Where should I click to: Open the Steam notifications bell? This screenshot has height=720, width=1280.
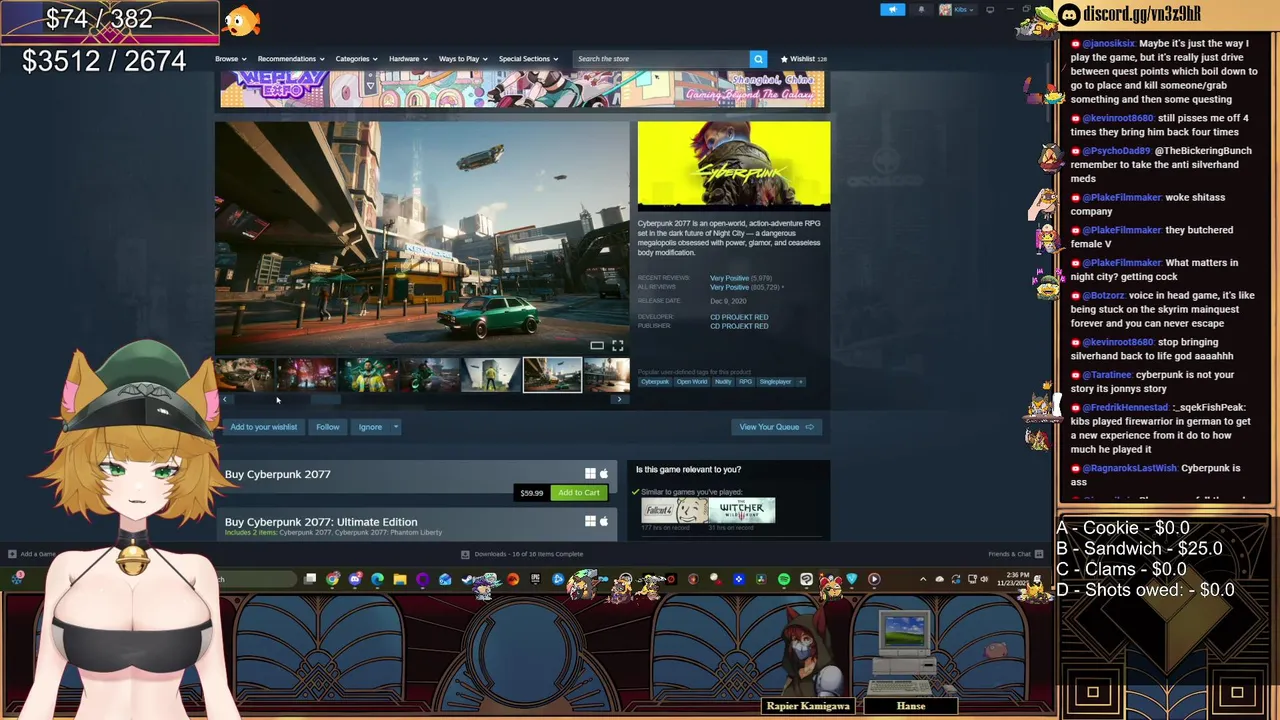(x=921, y=10)
